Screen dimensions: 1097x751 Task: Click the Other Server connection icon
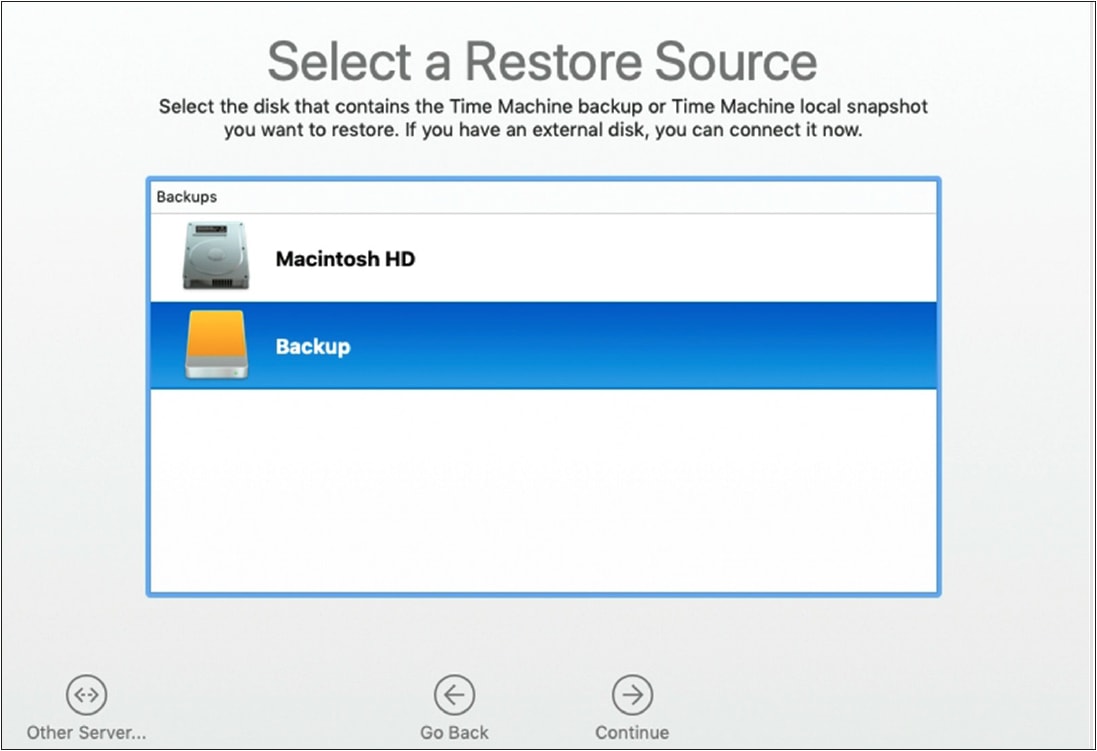pos(85,693)
